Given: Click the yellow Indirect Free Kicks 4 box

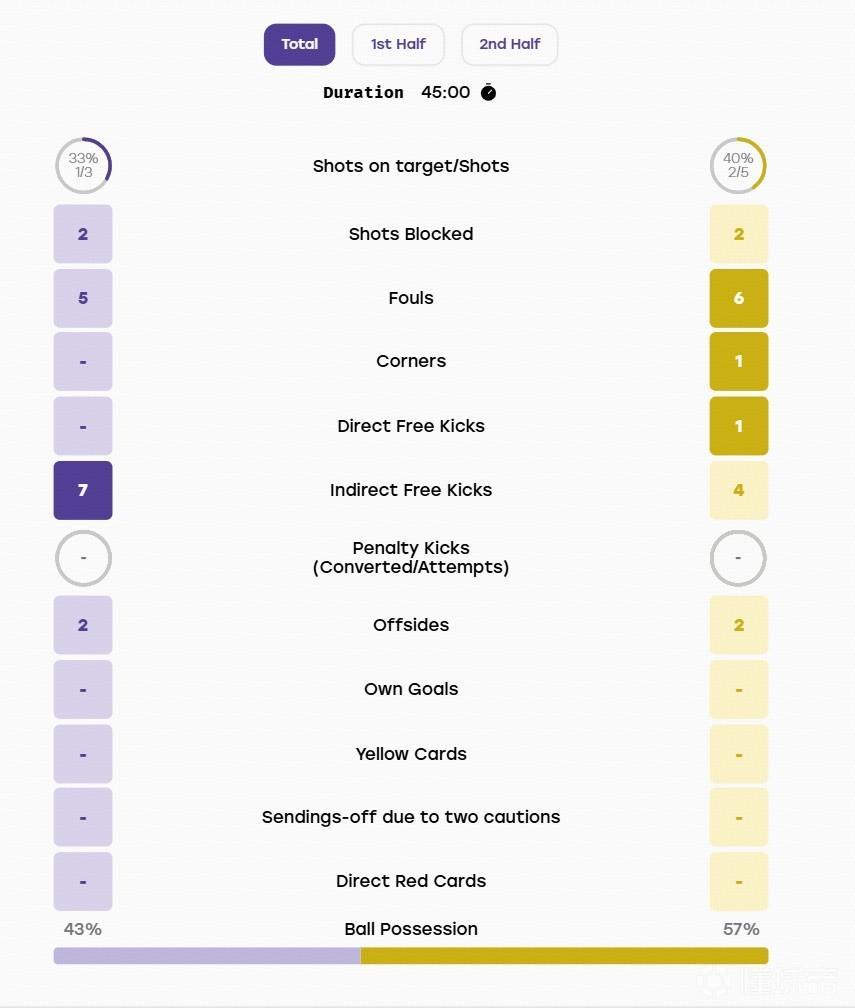Looking at the screenshot, I should [739, 490].
